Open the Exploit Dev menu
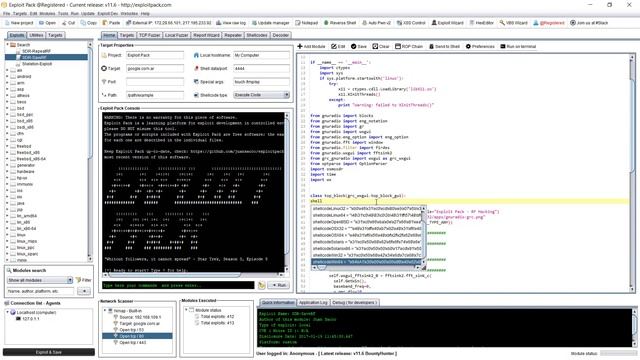The width and height of the screenshot is (640, 360). (x=107, y=13)
